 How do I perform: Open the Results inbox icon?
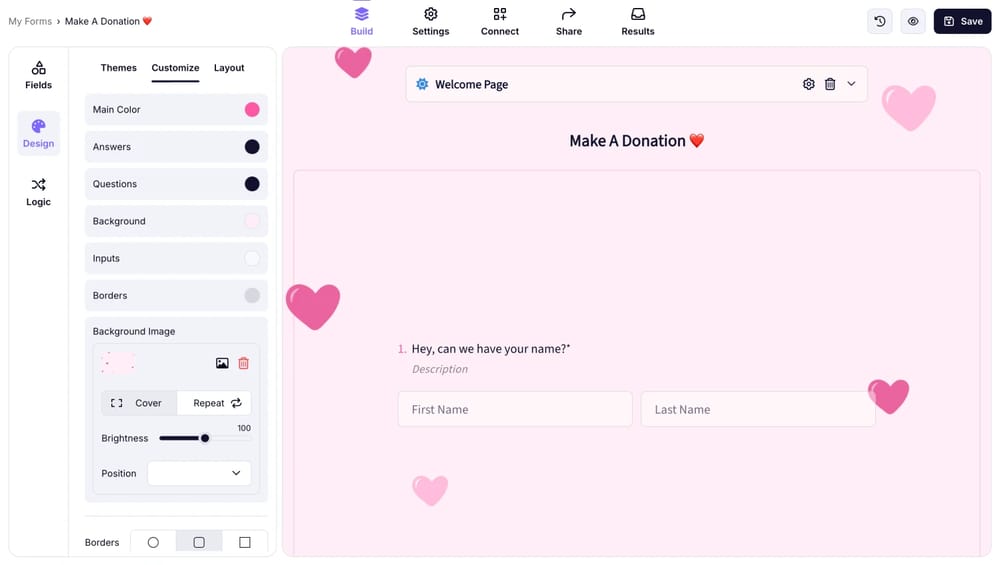tap(638, 14)
